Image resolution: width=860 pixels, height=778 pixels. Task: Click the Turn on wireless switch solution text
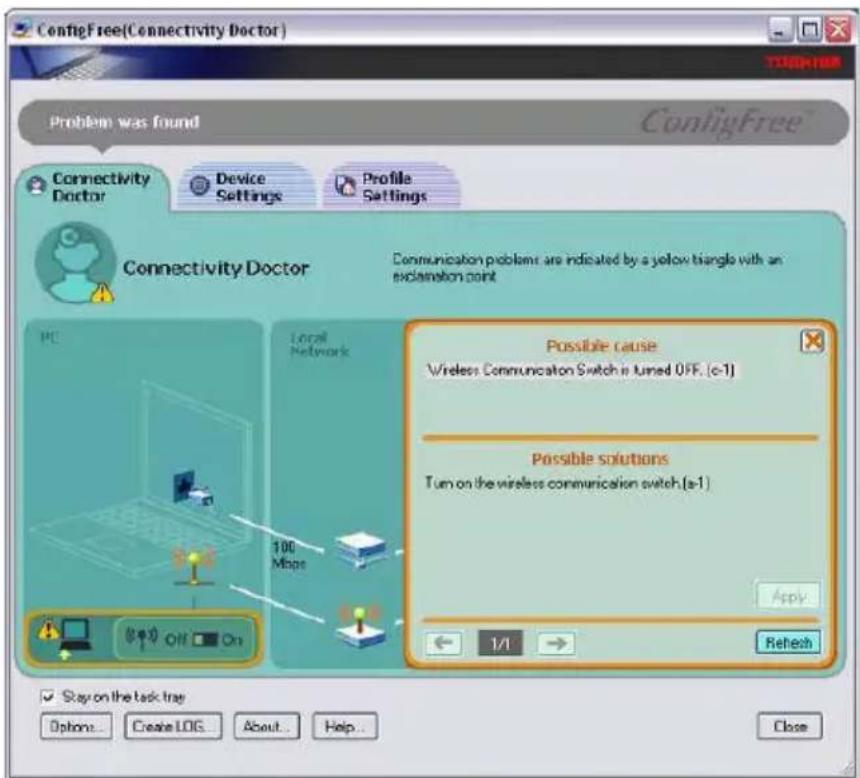(568, 483)
